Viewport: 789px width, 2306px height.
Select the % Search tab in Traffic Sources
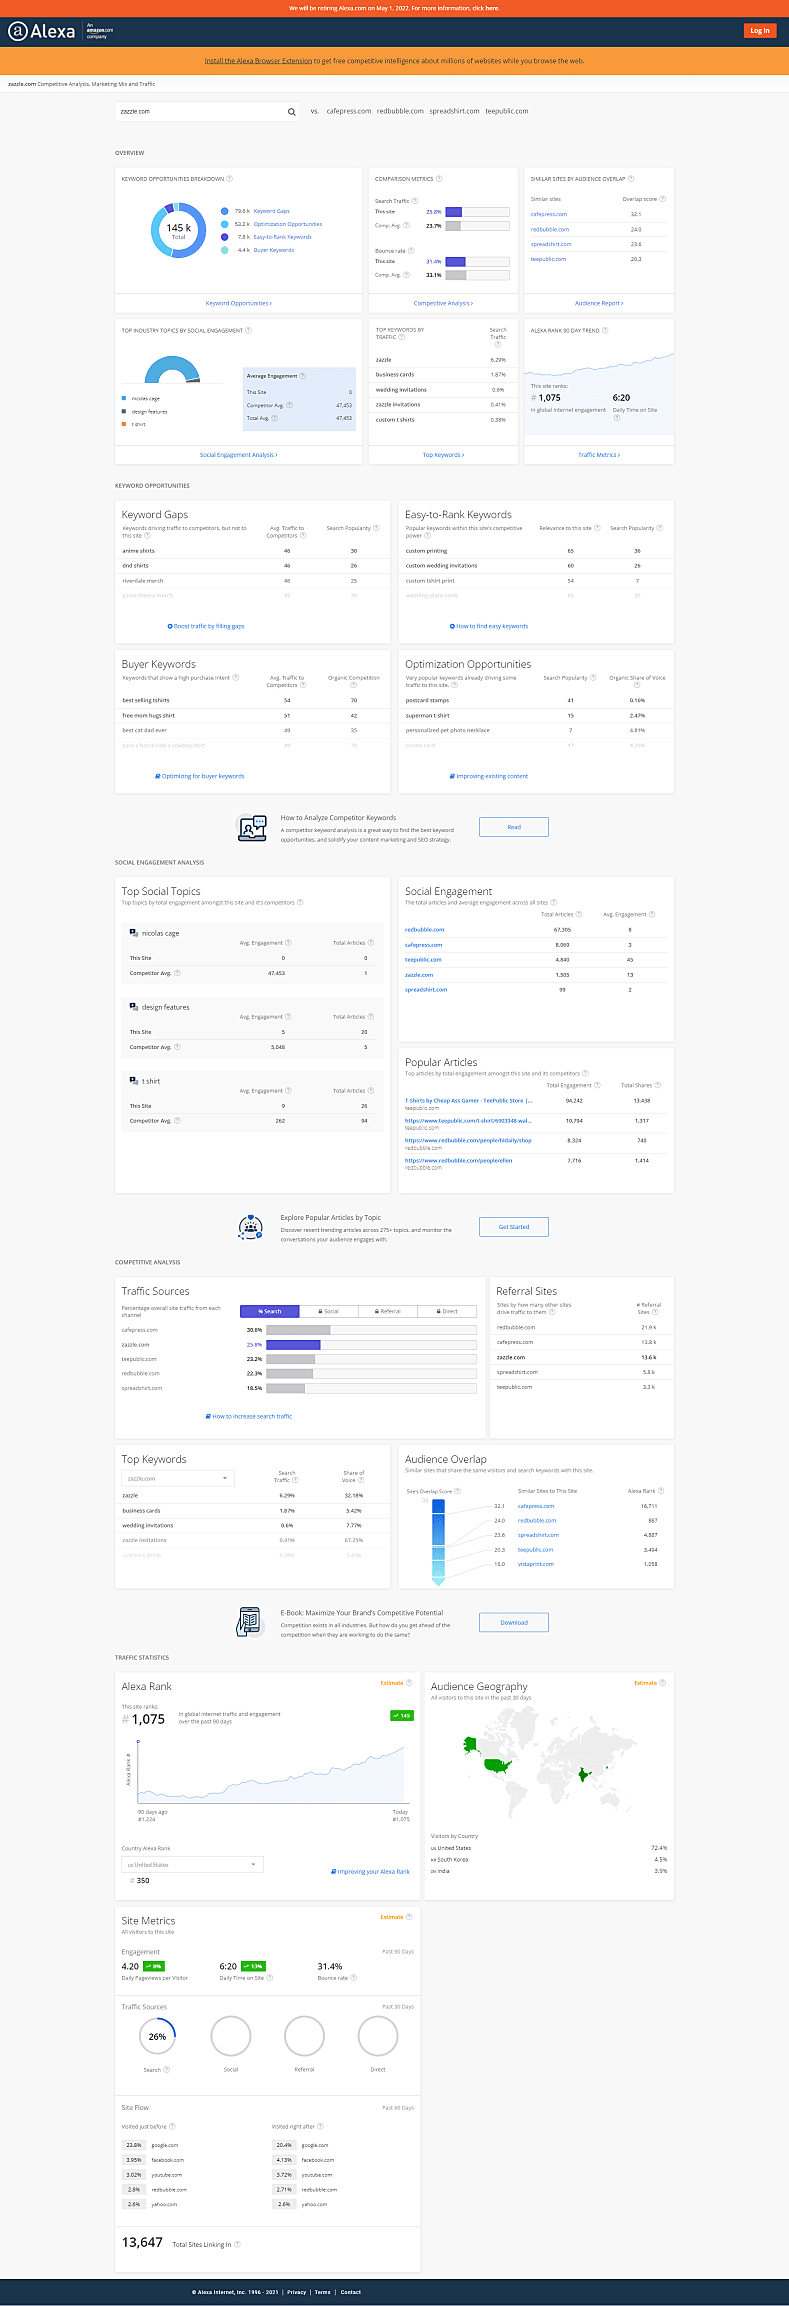tap(270, 1311)
